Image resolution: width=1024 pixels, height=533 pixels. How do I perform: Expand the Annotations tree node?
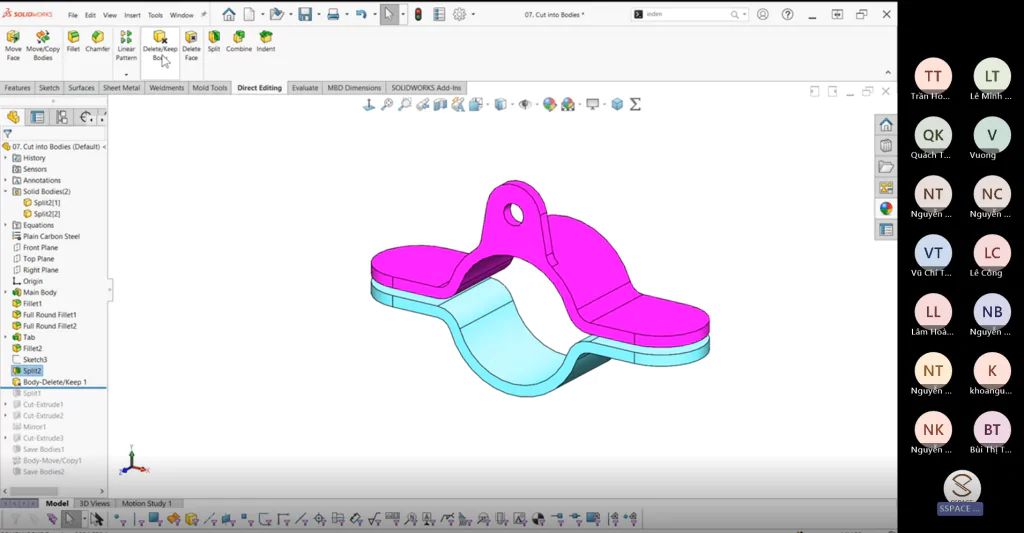(6, 180)
